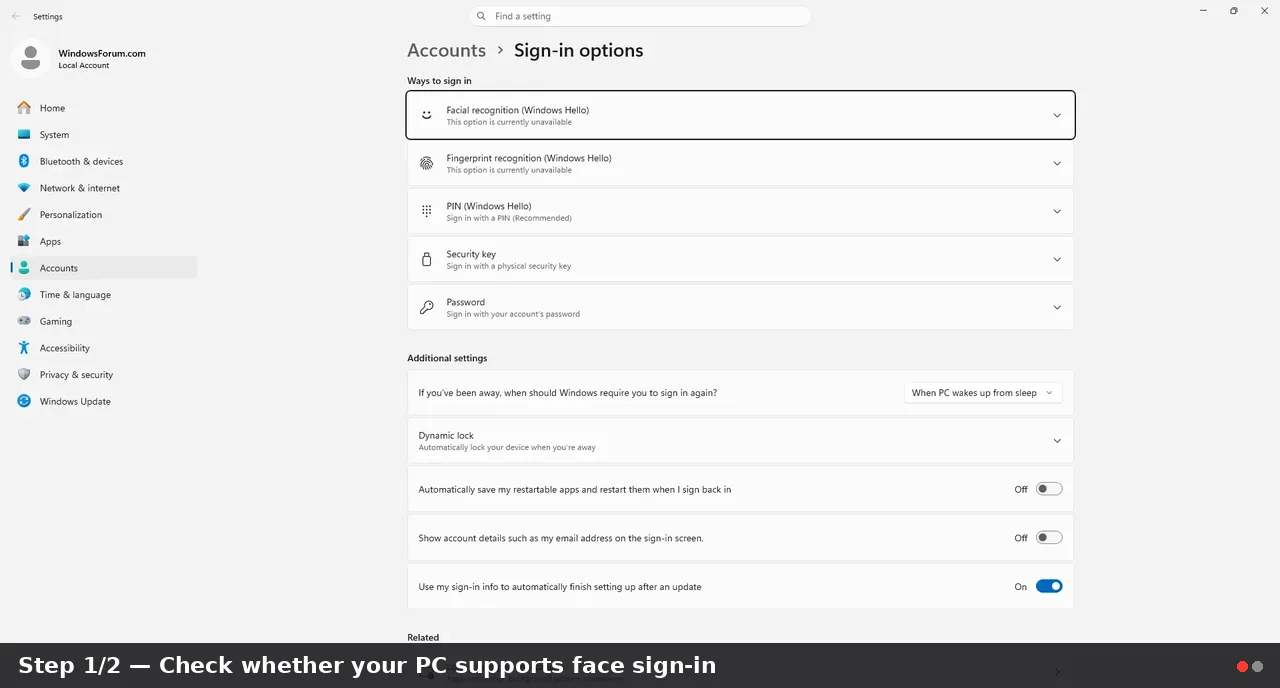This screenshot has width=1280, height=688.
Task: Expand the Security key chevron
Action: (x=1057, y=259)
